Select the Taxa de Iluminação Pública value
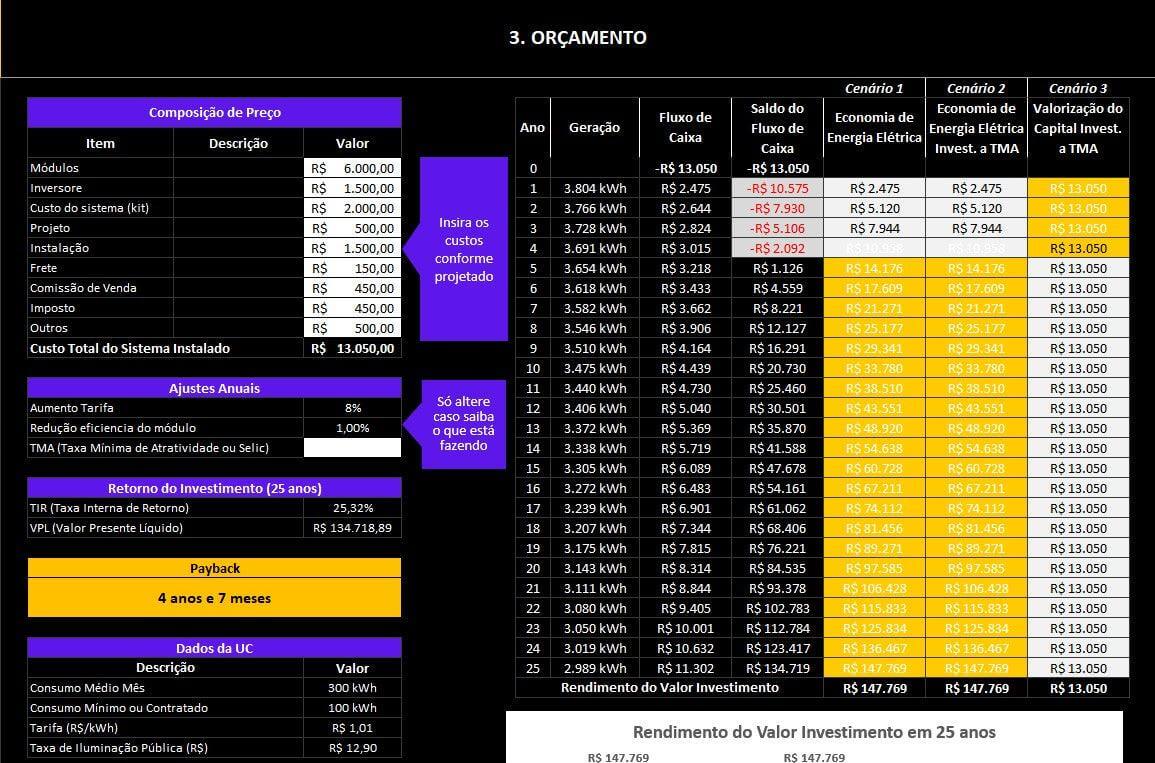 pos(352,748)
